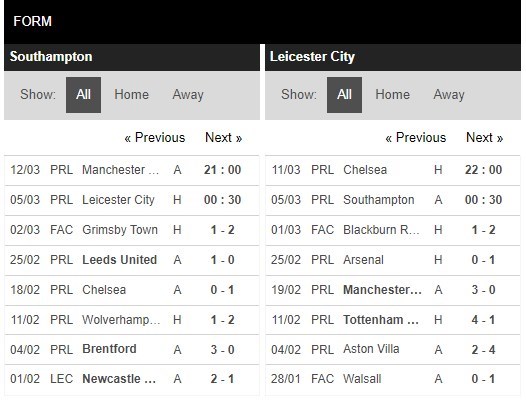Open Tottenham 4-1 match details

coord(393,320)
